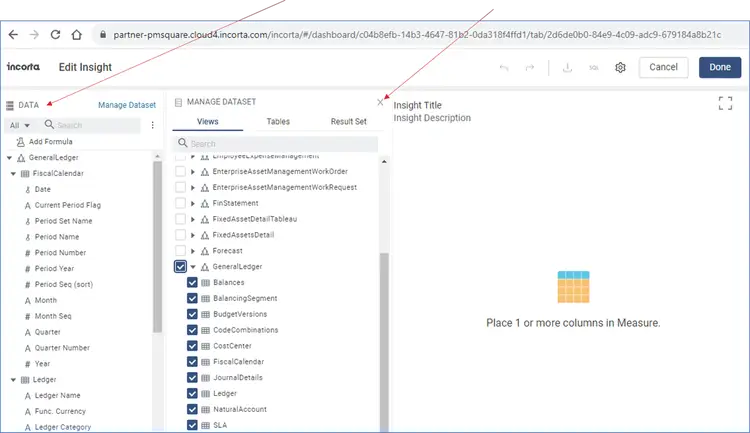
Task: Focus the Data panel search field
Action: (92, 125)
